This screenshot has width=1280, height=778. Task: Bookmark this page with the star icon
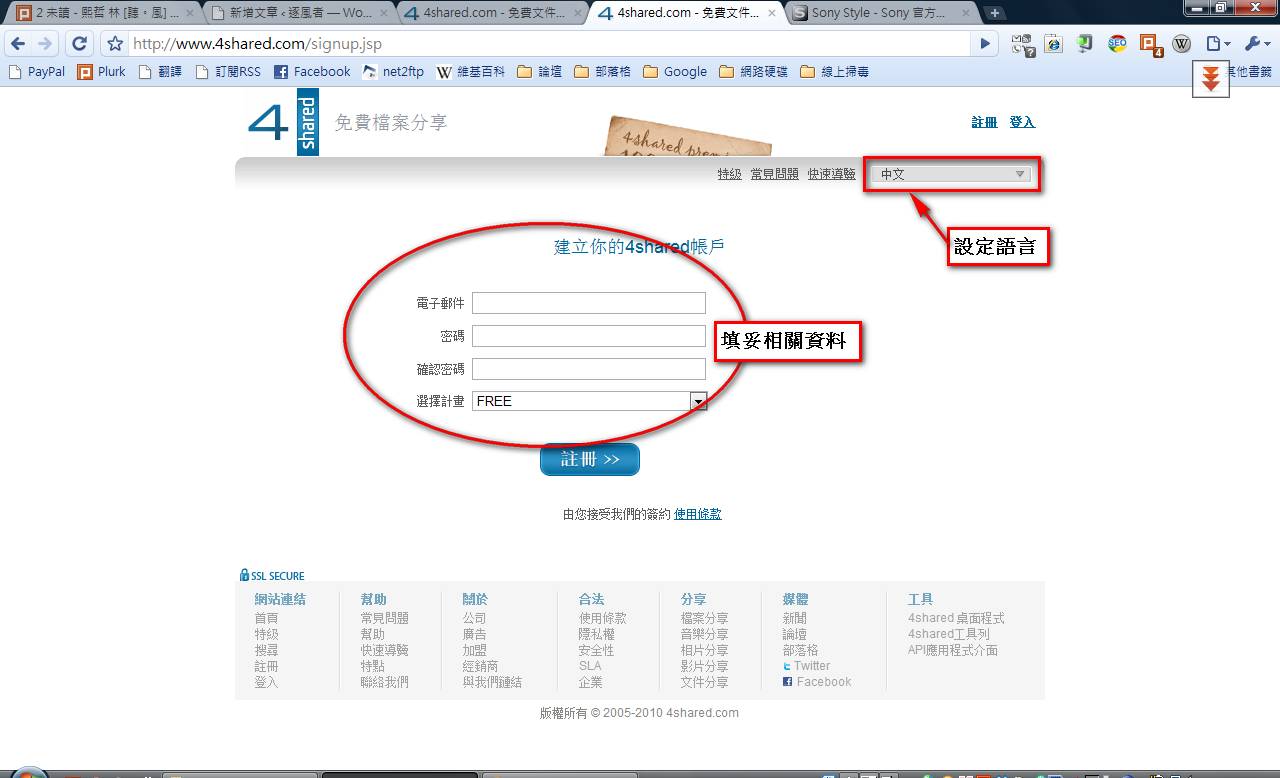[115, 44]
